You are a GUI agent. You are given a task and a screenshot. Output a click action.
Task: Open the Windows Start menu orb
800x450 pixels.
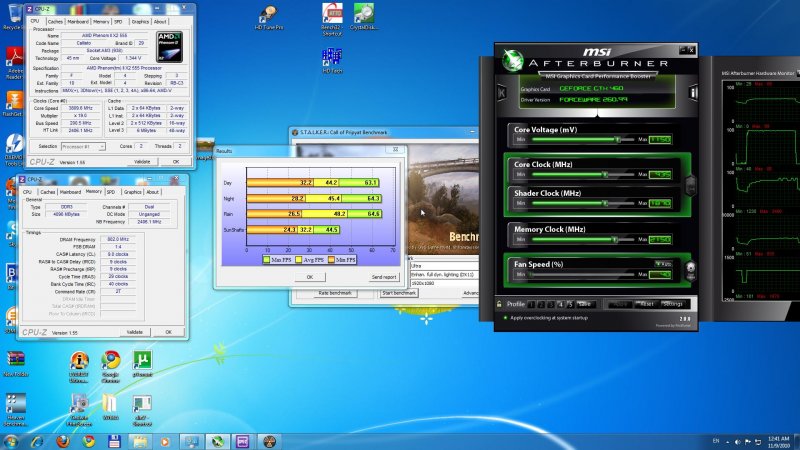tap(10, 441)
